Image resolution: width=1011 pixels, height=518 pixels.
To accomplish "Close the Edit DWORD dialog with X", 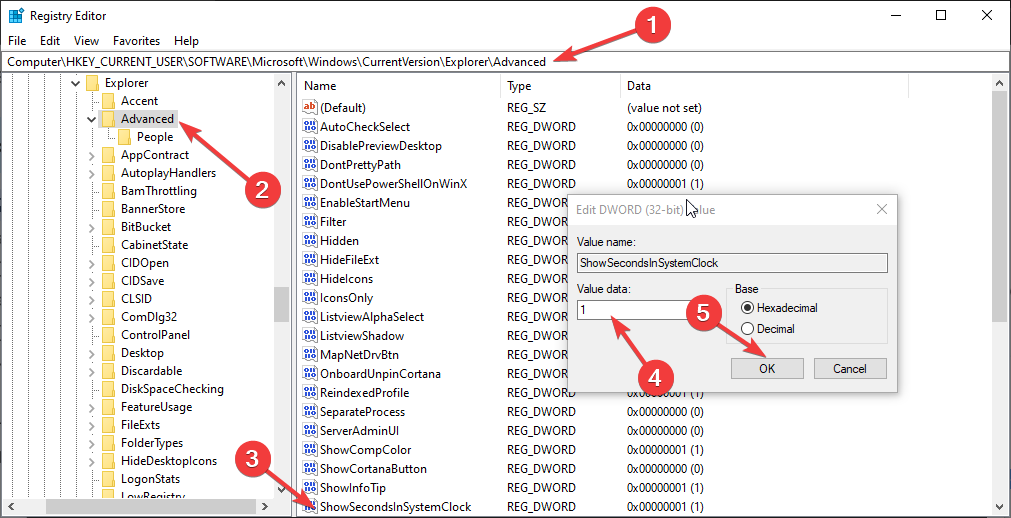I will (x=882, y=209).
